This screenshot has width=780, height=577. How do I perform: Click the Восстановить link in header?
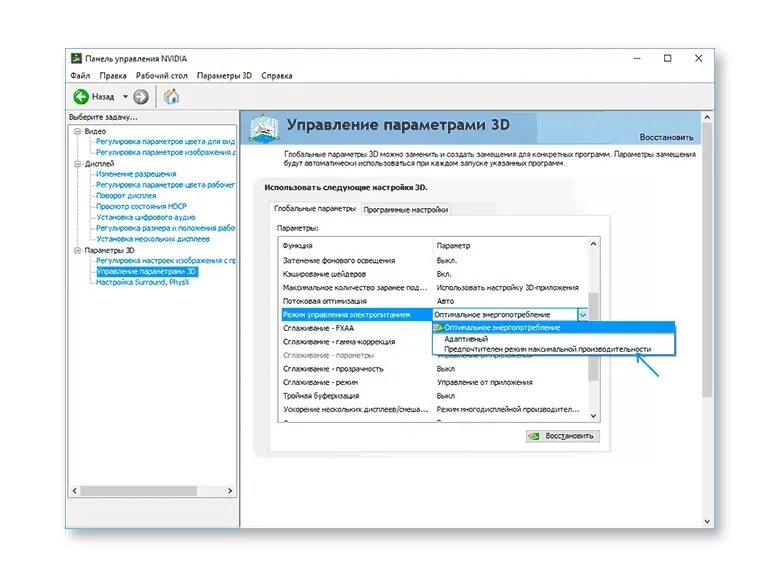(666, 137)
